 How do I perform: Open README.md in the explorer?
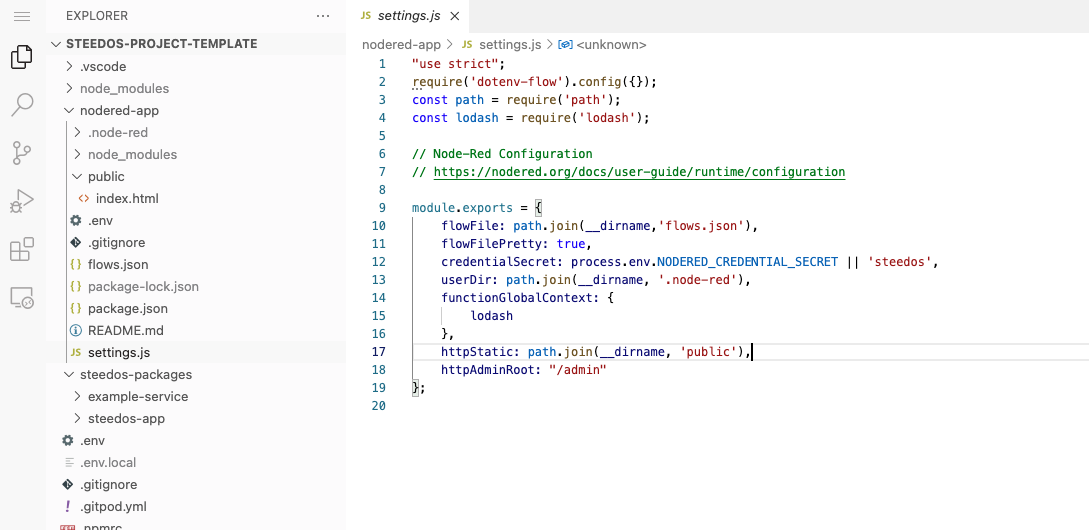(x=125, y=330)
